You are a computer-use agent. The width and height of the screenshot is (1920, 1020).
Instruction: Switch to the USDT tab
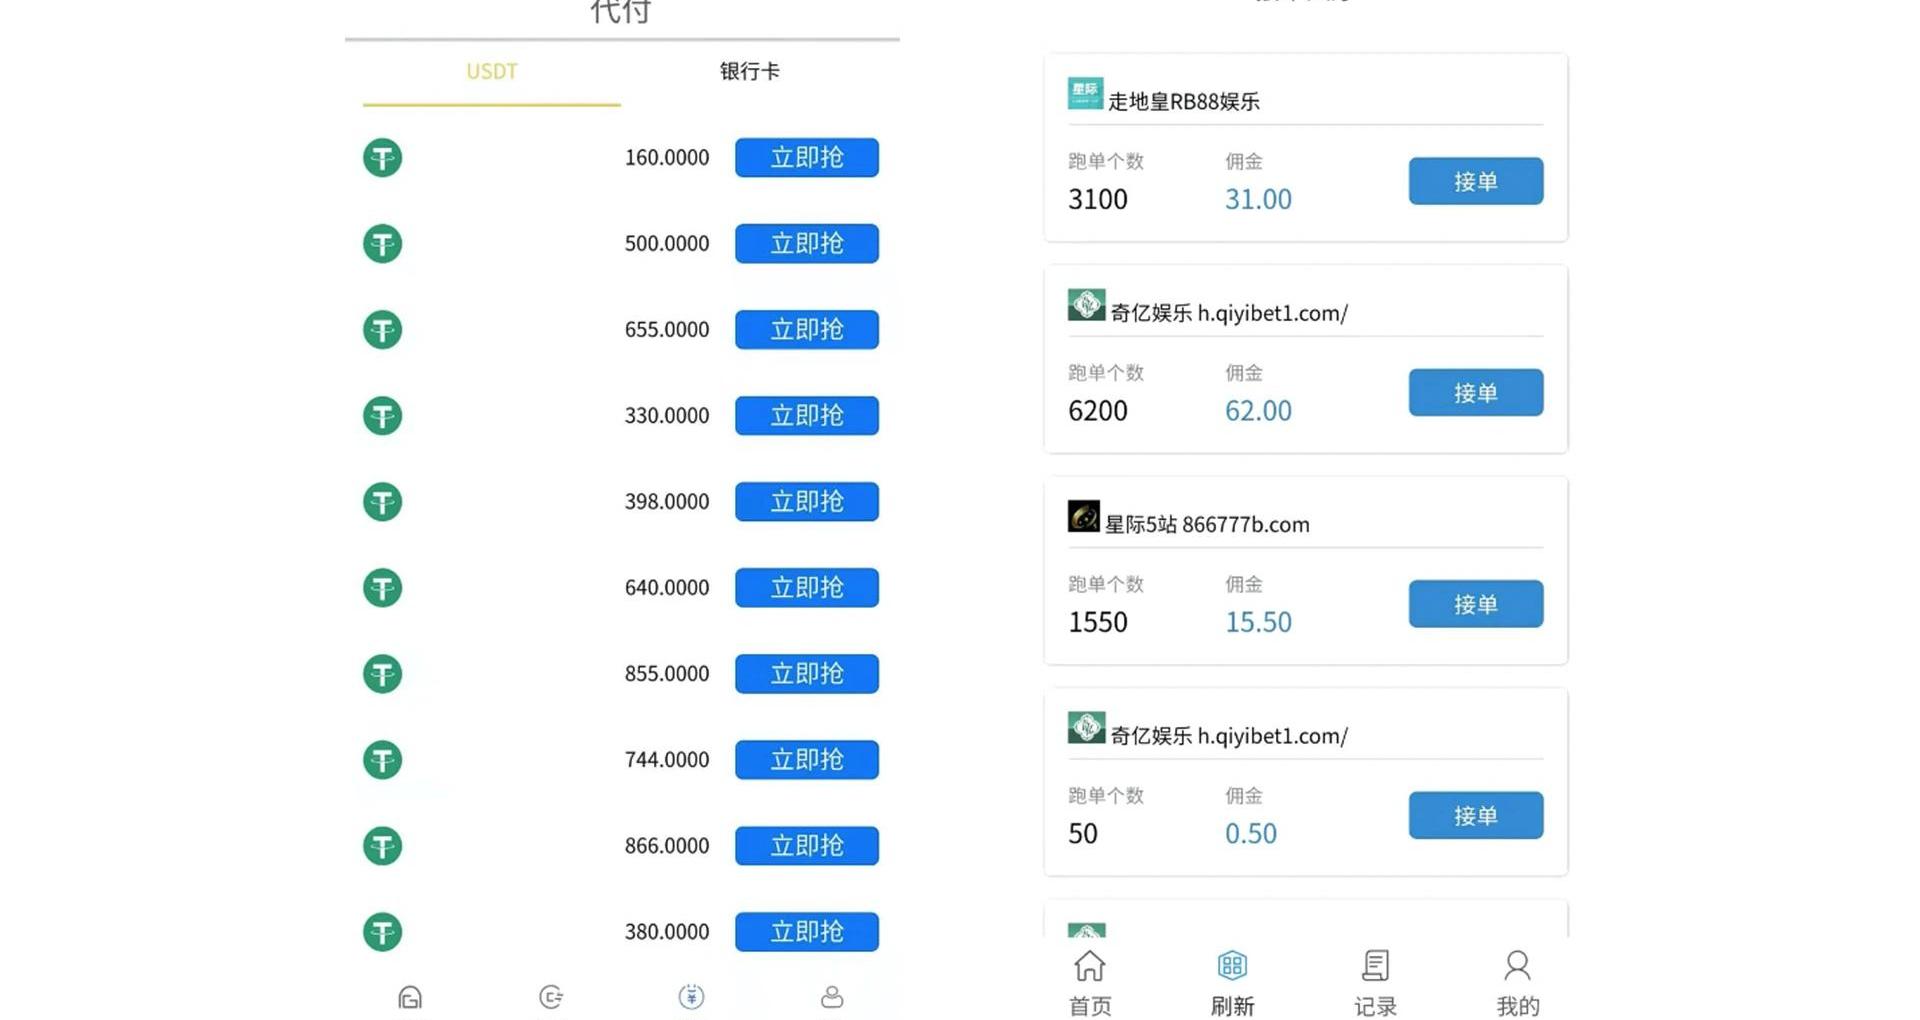click(492, 72)
